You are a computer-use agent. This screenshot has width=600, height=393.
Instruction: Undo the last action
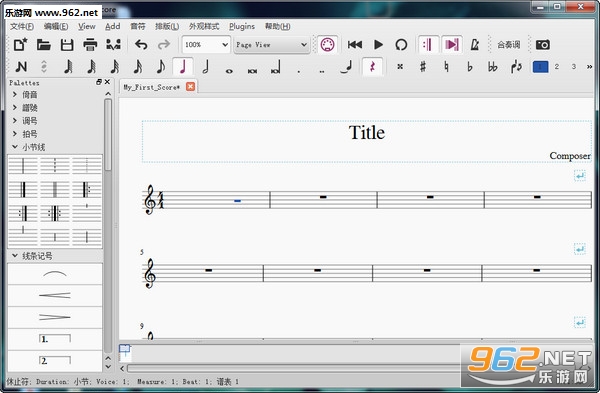click(x=141, y=45)
